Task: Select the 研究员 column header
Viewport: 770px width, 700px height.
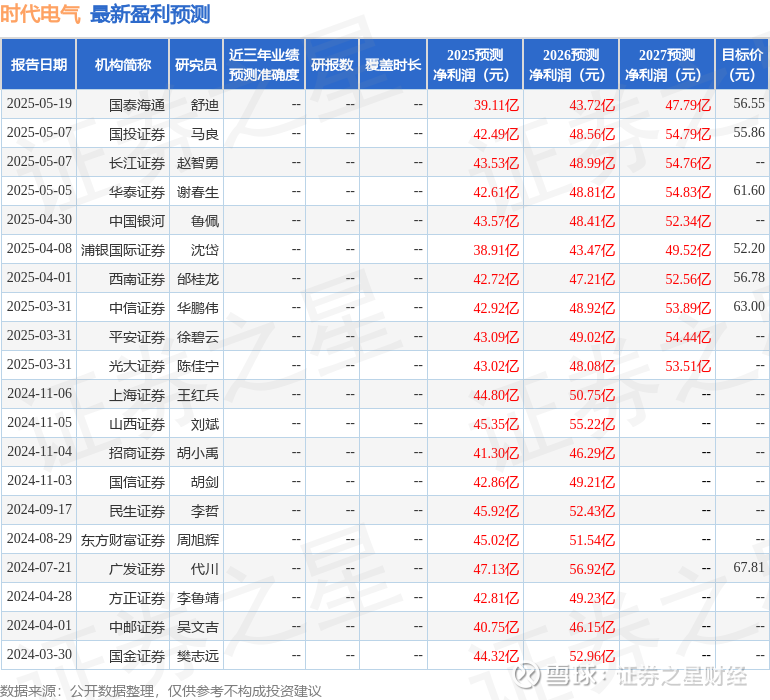Action: [x=196, y=65]
